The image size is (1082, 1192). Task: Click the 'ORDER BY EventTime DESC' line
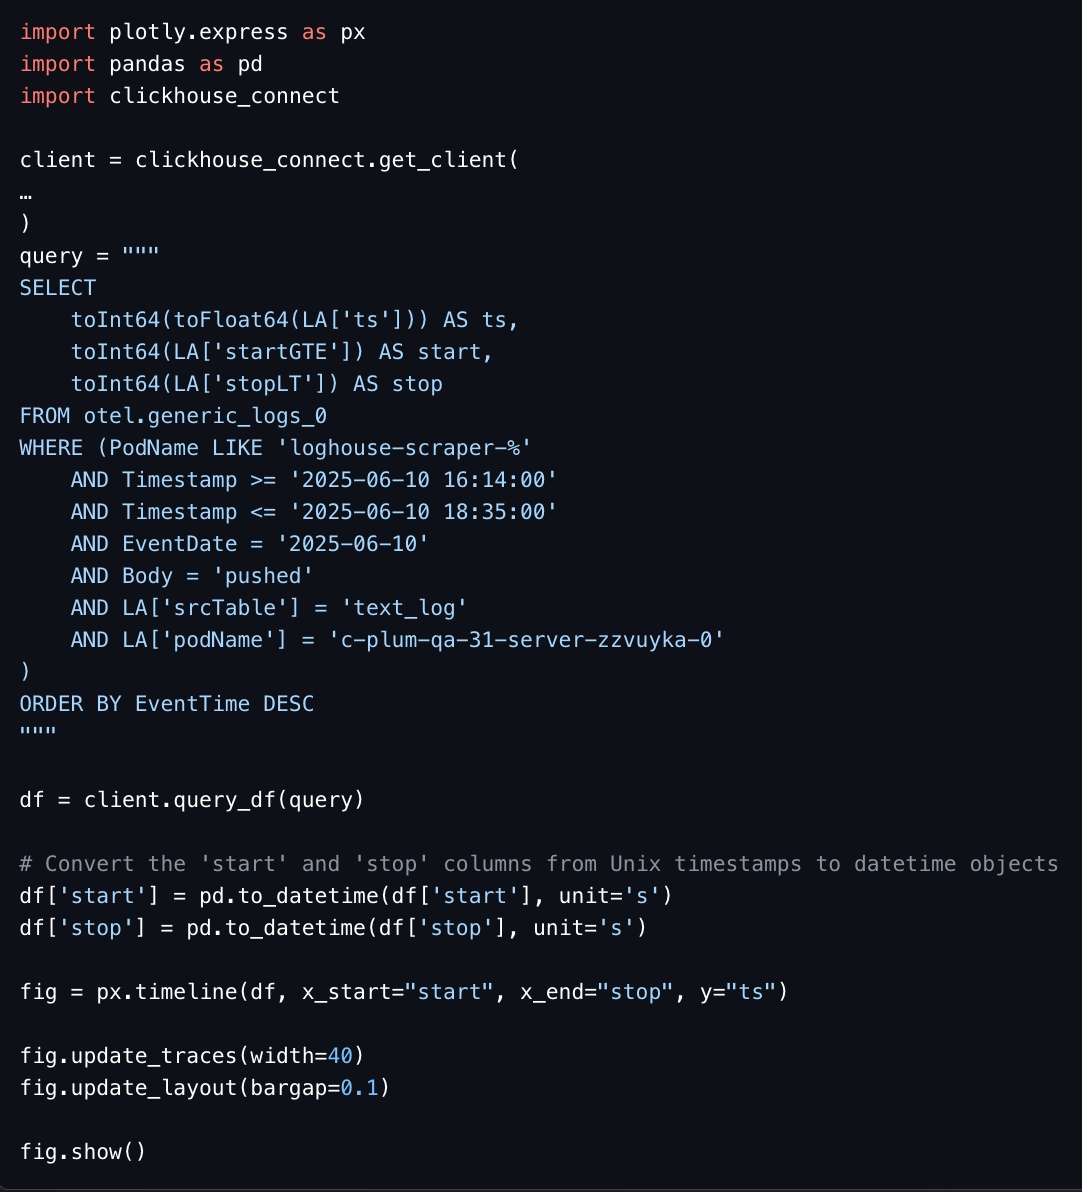click(167, 703)
